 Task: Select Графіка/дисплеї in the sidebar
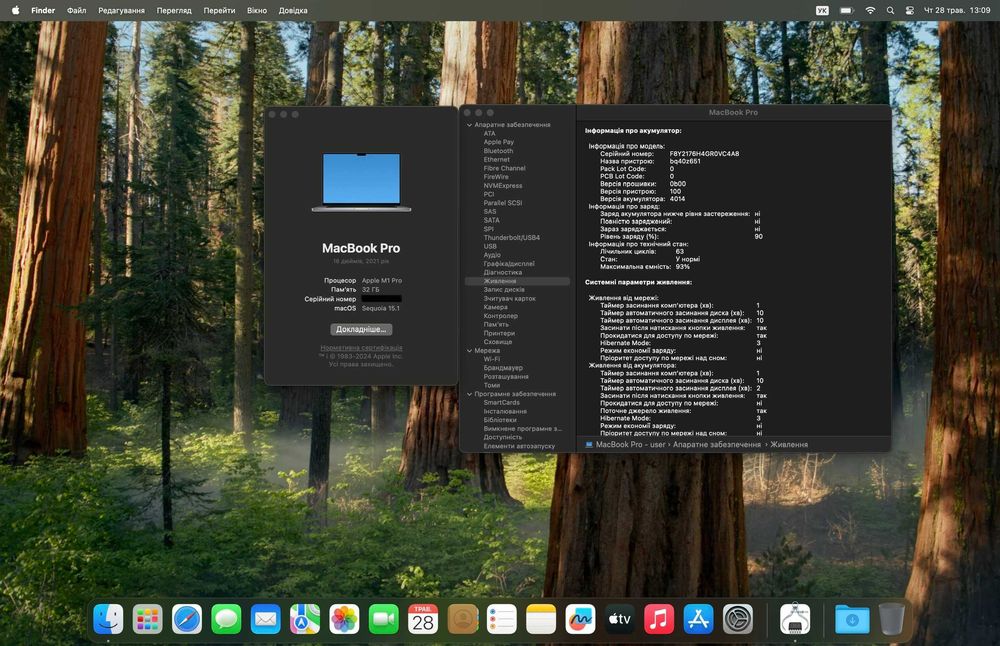tap(509, 263)
